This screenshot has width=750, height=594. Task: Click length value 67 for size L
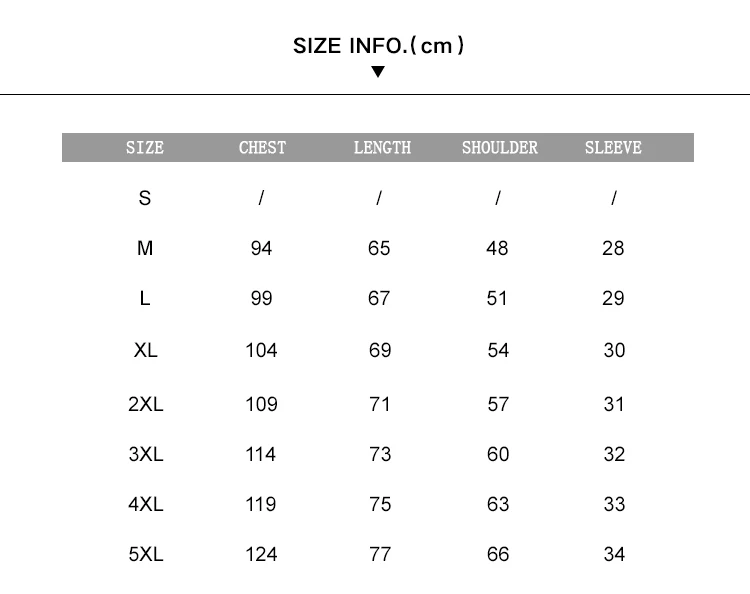click(x=379, y=298)
